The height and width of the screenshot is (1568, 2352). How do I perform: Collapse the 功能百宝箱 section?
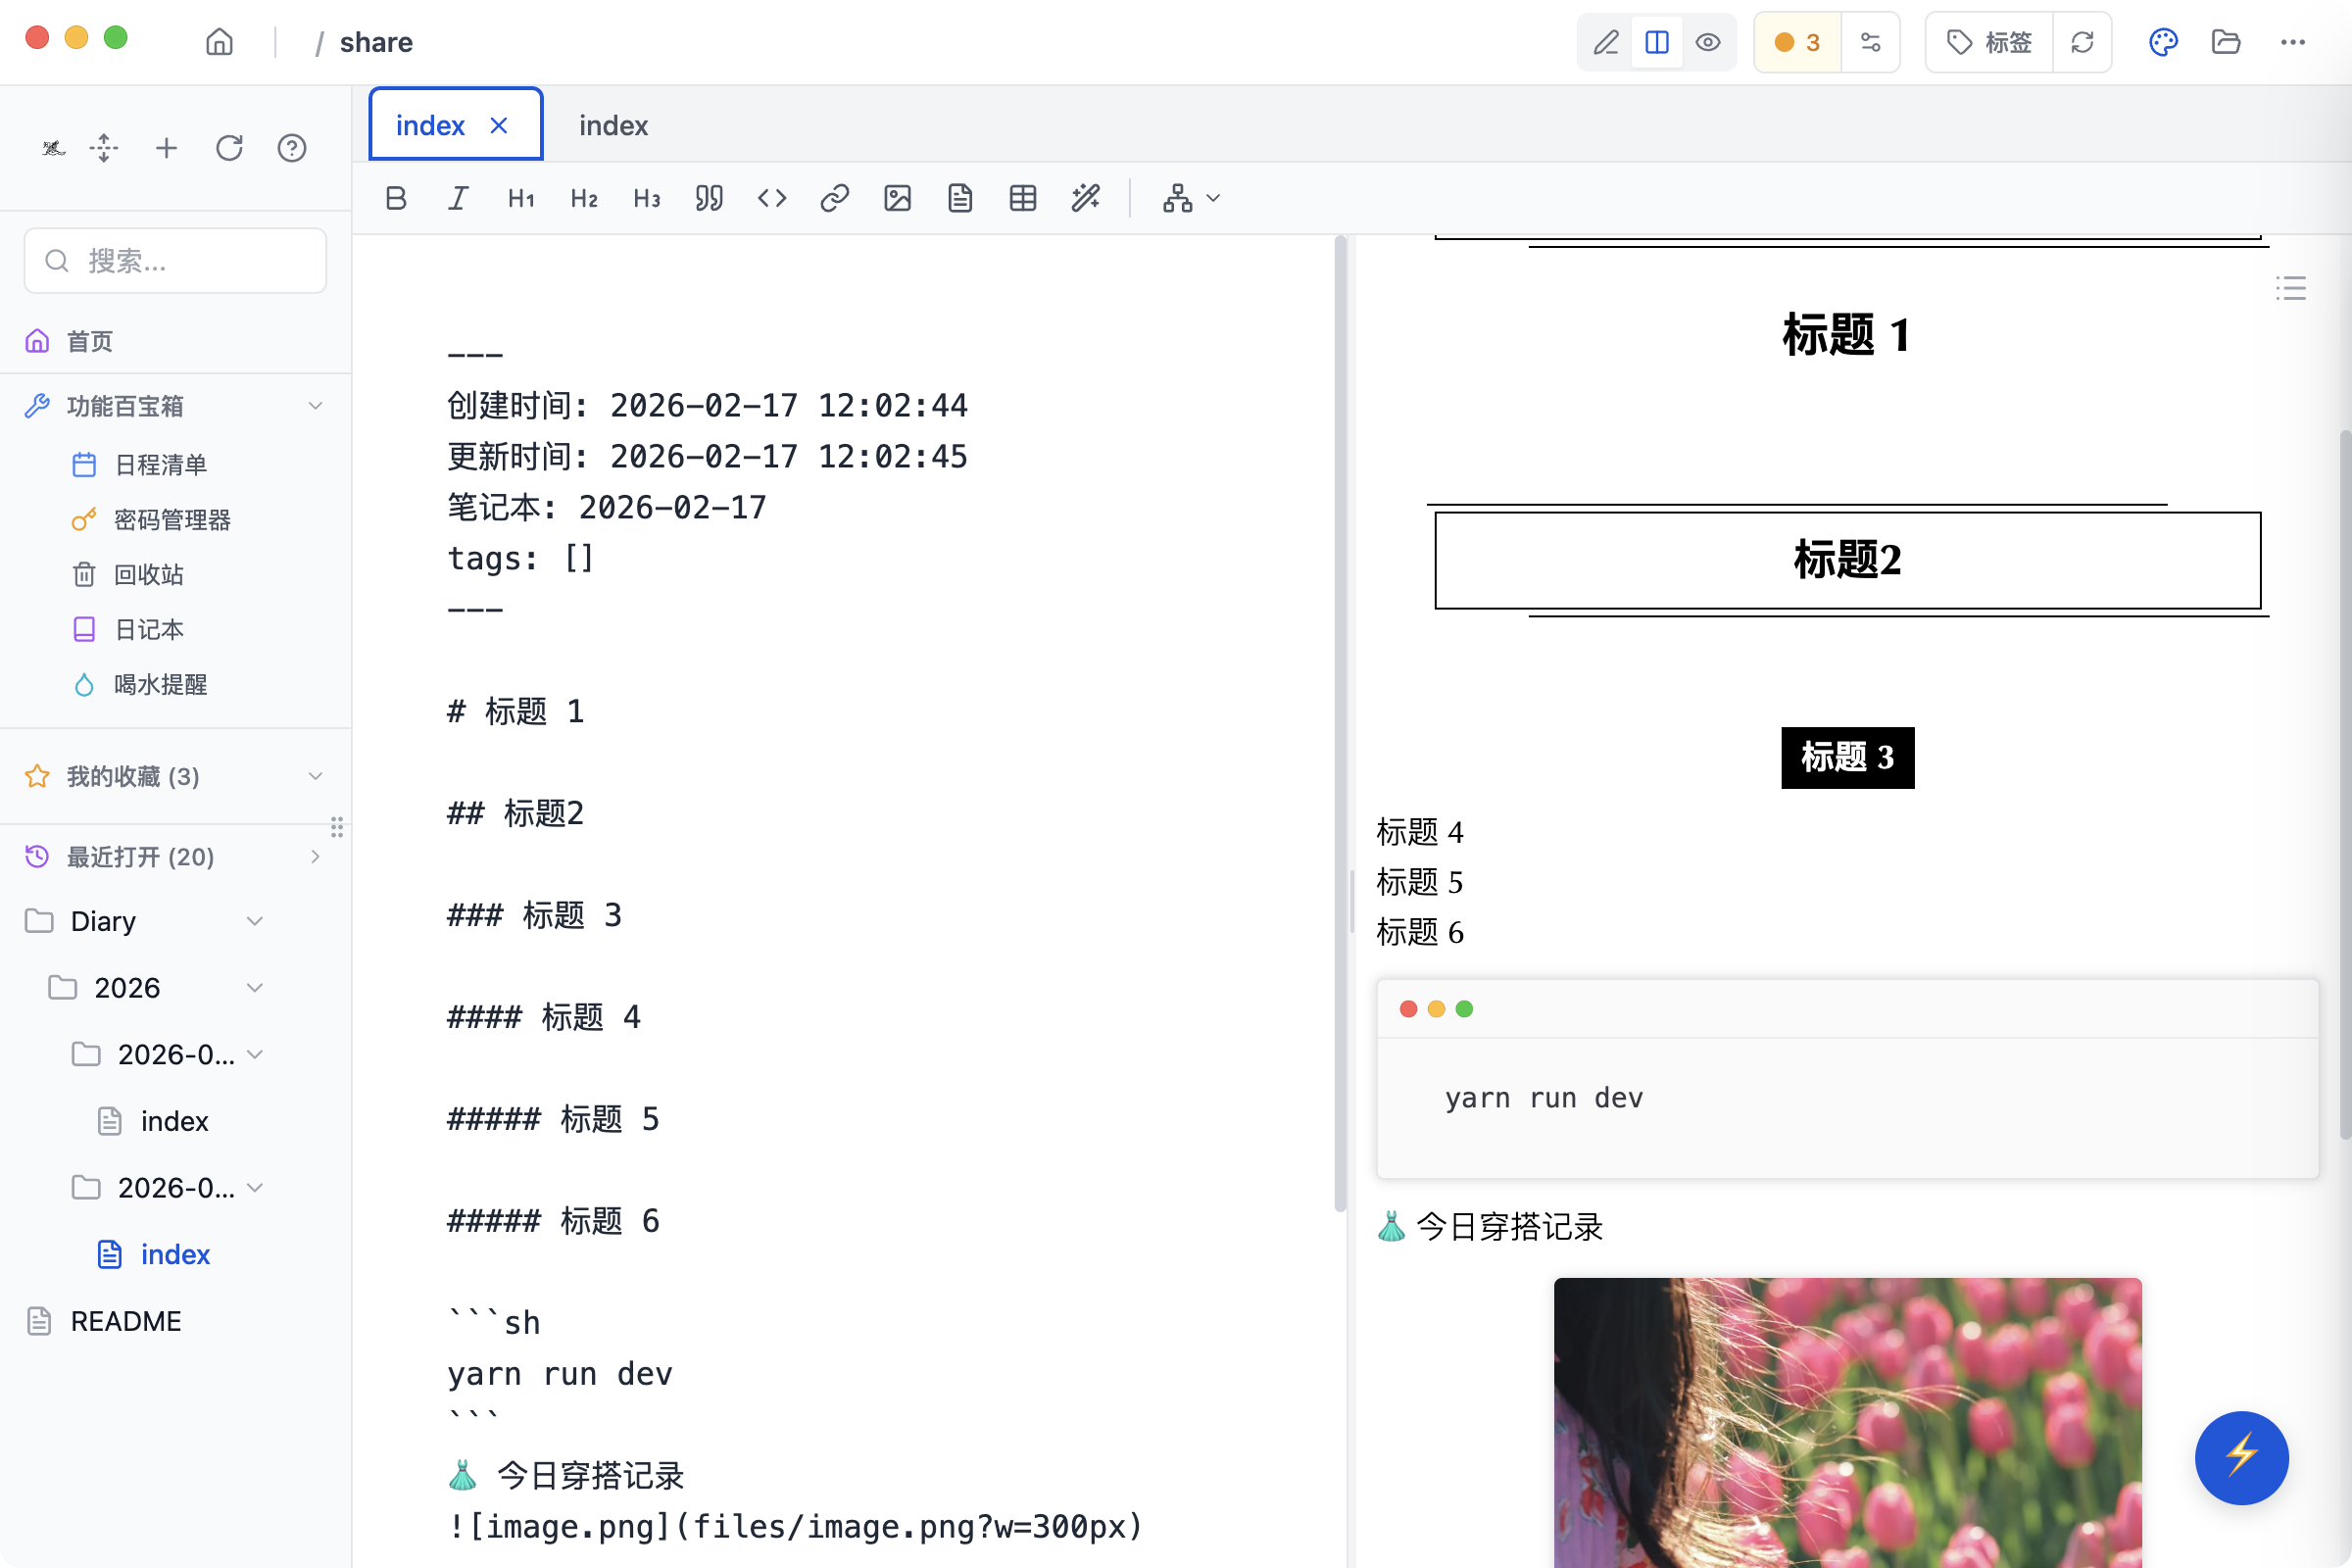click(316, 405)
